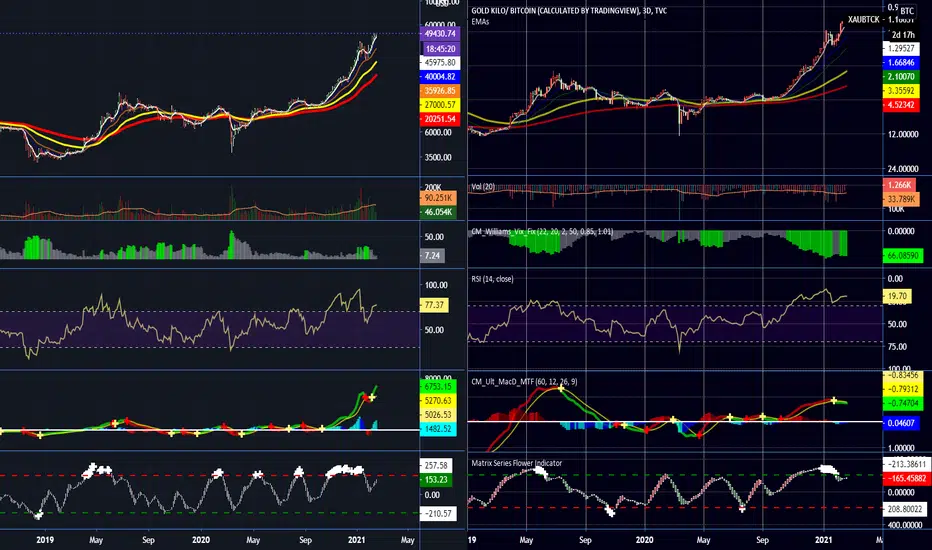Image resolution: width=932 pixels, height=550 pixels.
Task: Click the 400.00000 axis value
Action: [x=905, y=525]
